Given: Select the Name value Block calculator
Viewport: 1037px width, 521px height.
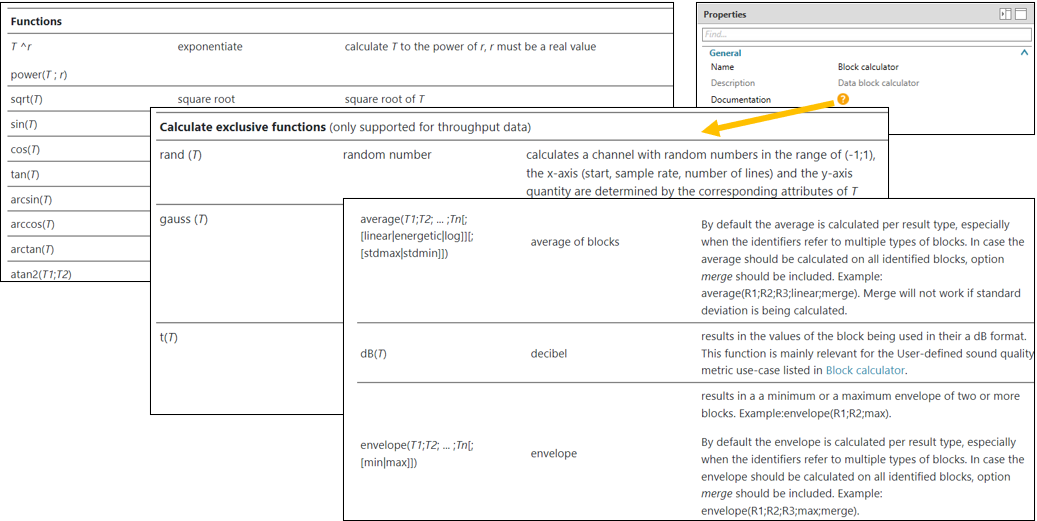Looking at the screenshot, I should pos(868,67).
